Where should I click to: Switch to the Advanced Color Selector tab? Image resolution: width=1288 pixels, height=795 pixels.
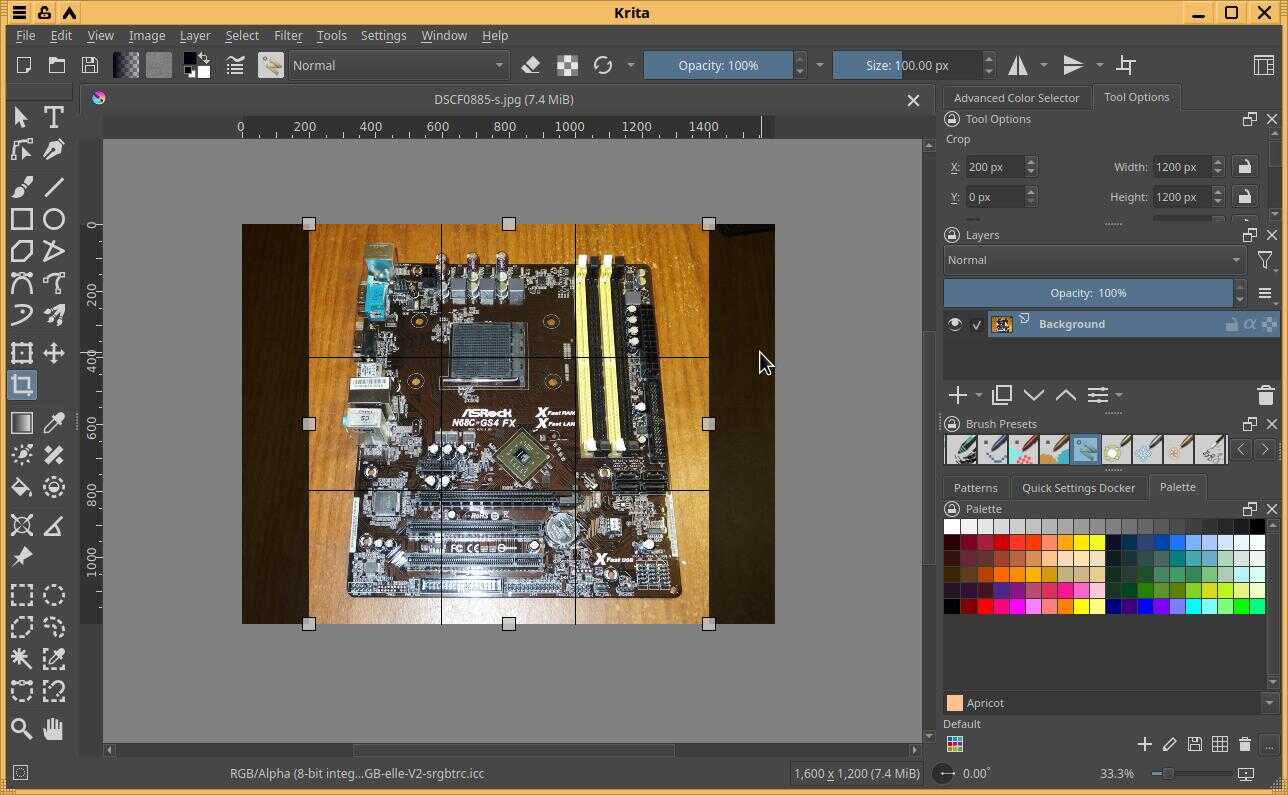1016,98
